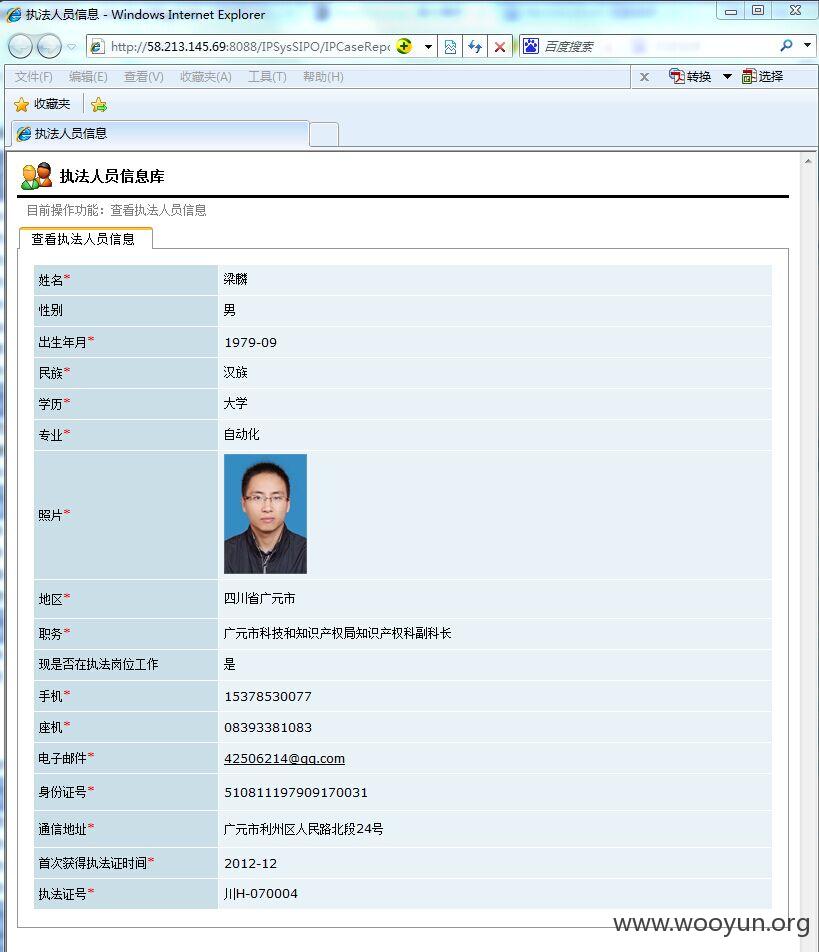
Task: Open the 查看(V) menu
Action: (144, 77)
